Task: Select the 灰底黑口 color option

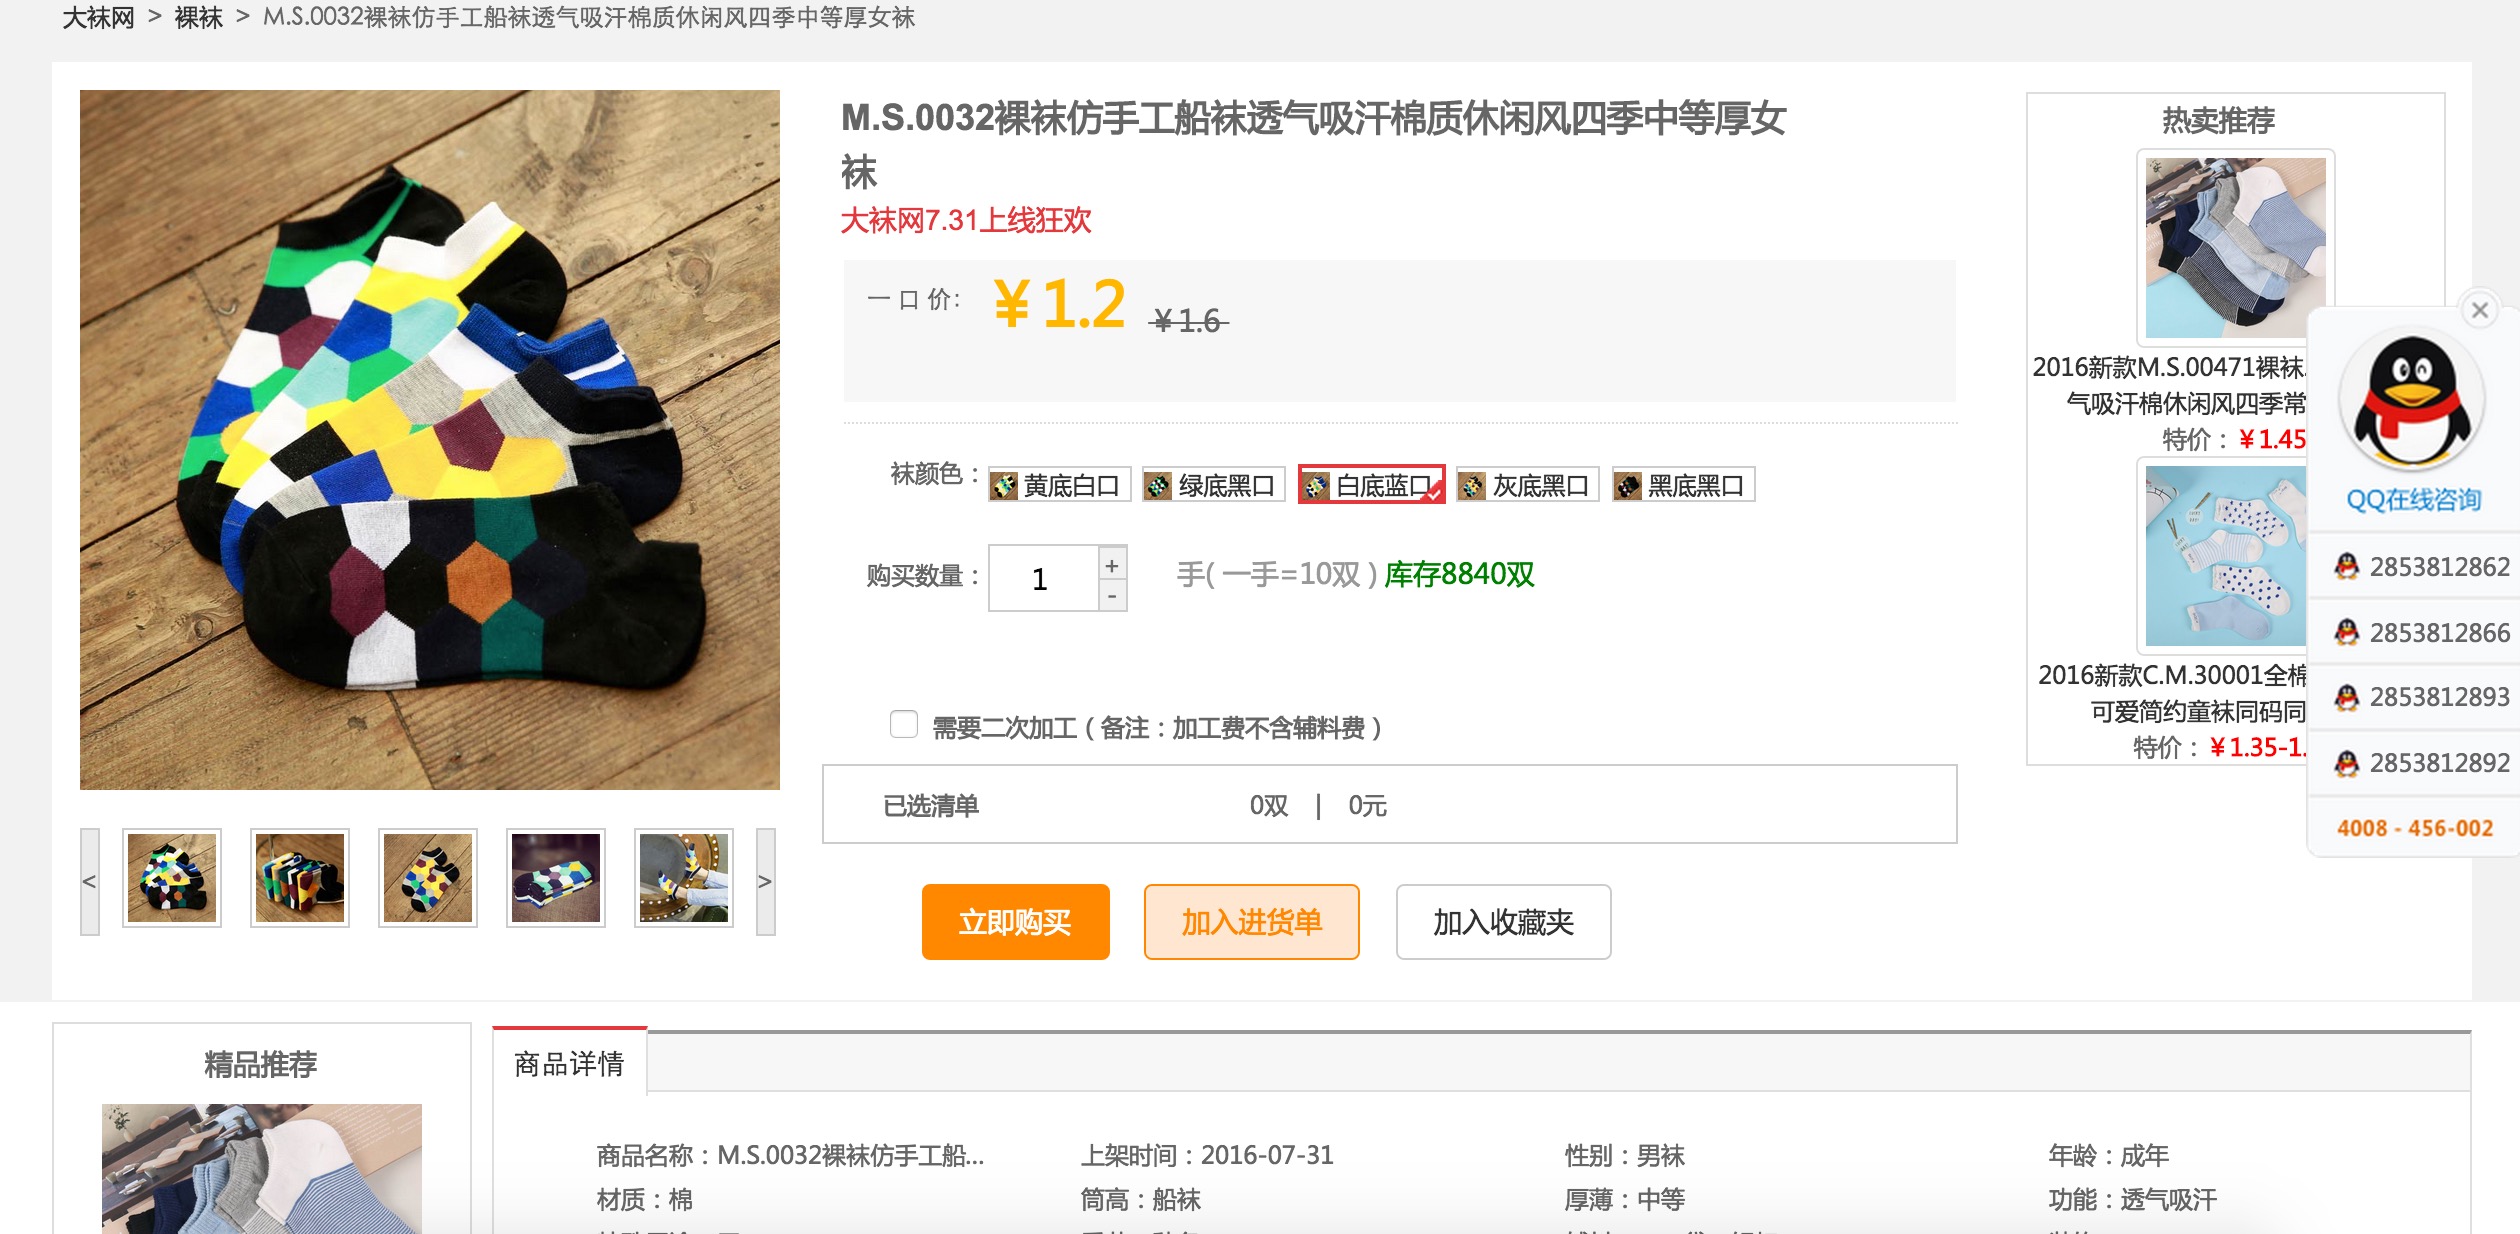Action: [1527, 485]
